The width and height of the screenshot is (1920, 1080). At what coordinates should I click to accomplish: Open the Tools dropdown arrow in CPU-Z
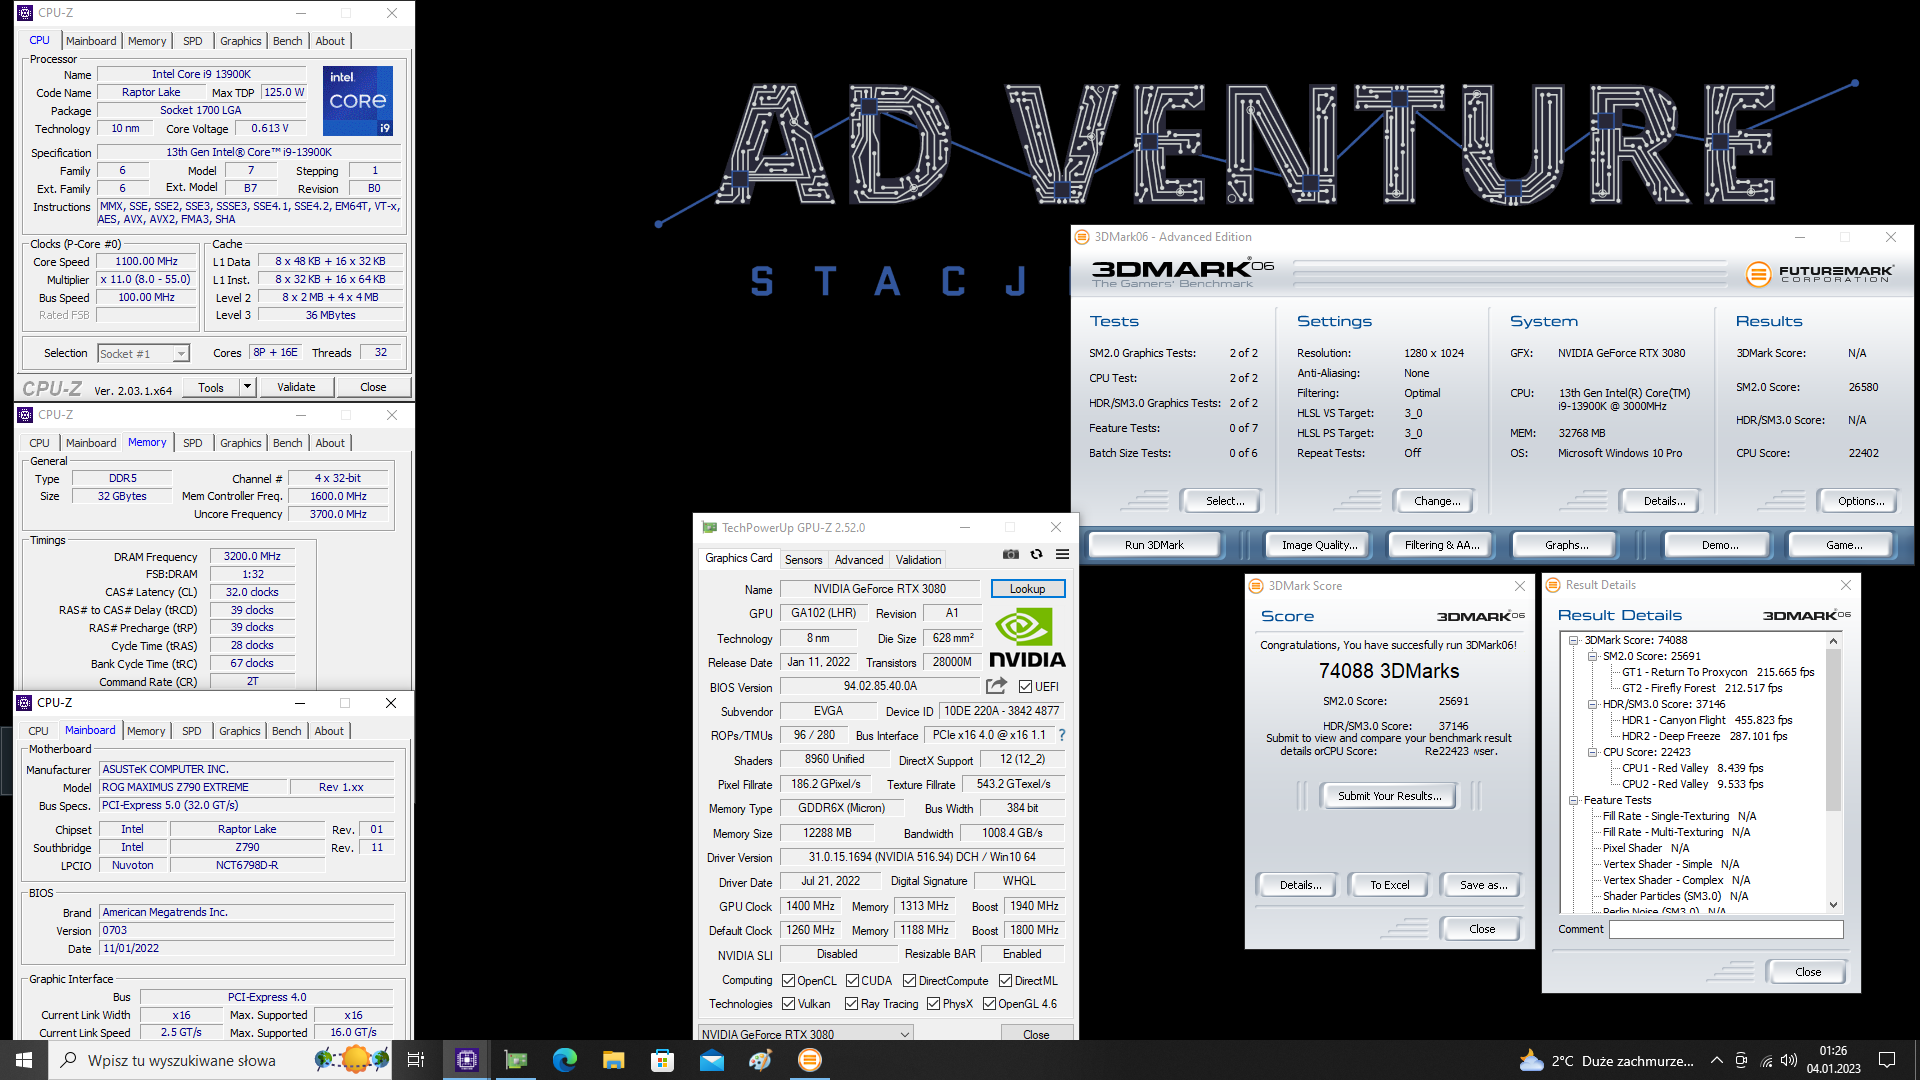click(247, 387)
